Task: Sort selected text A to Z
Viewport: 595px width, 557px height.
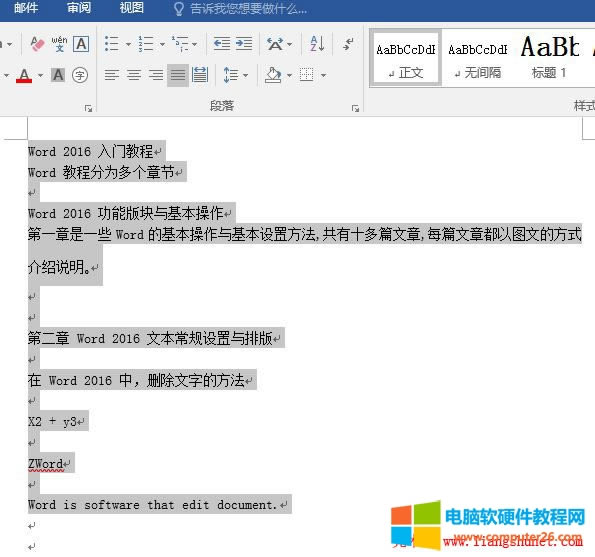Action: tap(317, 44)
